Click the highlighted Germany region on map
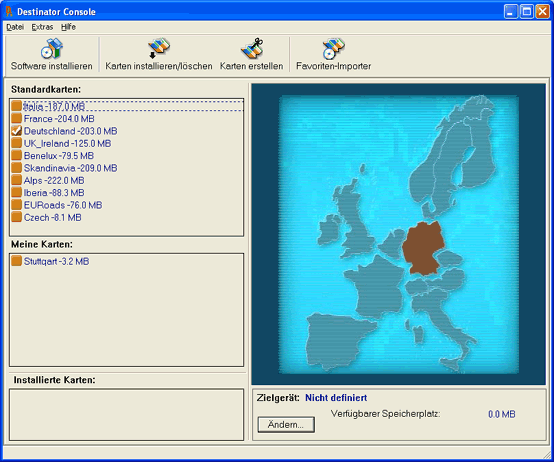Image resolution: width=554 pixels, height=462 pixels. pos(423,247)
